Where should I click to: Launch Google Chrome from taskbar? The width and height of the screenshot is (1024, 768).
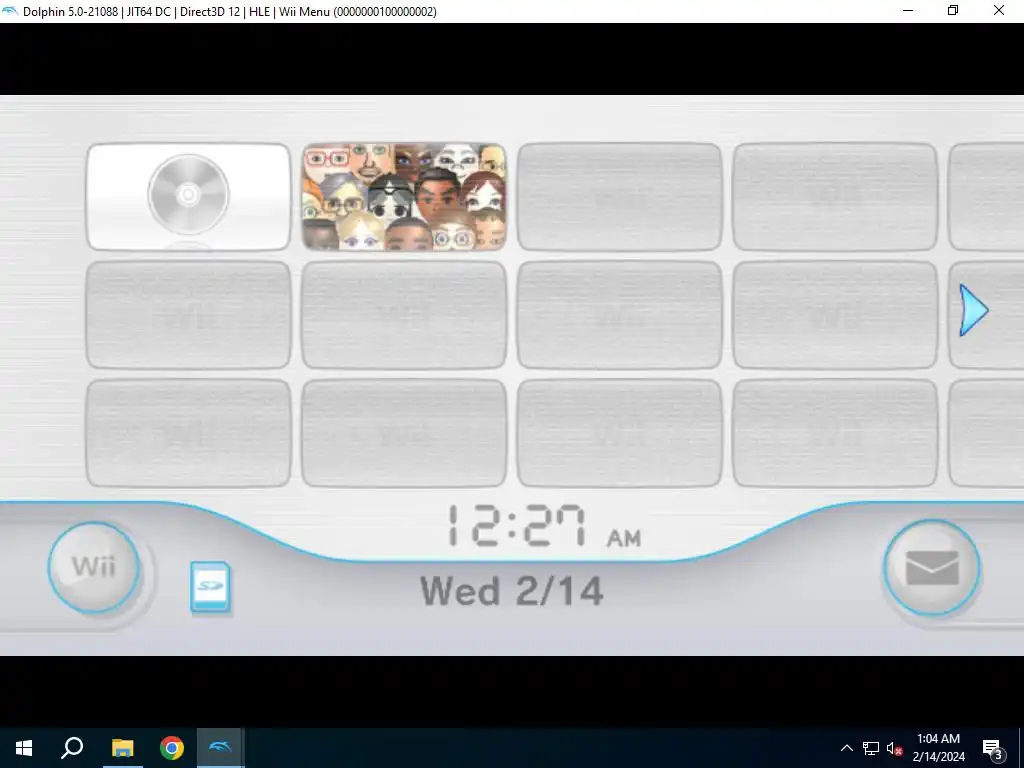(172, 748)
